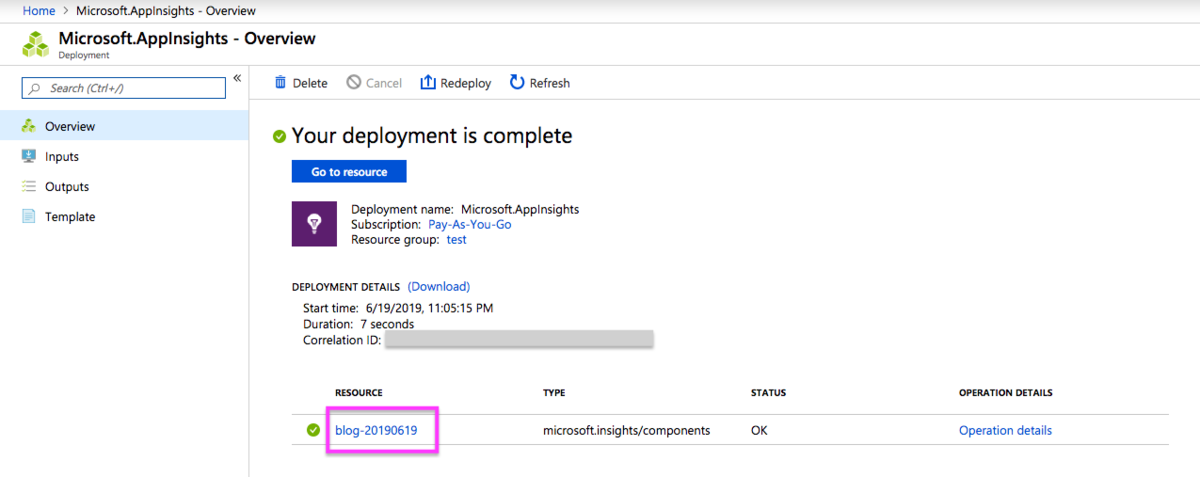Click the Your deployment is complete heading
This screenshot has width=1200, height=477.
pyautogui.click(x=432, y=136)
